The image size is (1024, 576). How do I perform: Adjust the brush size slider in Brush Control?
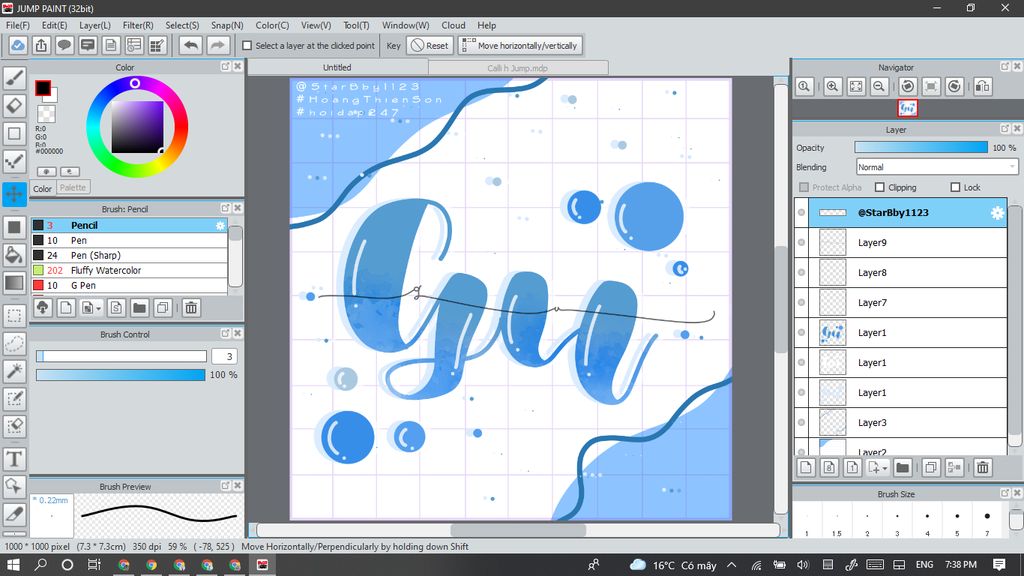click(121, 356)
